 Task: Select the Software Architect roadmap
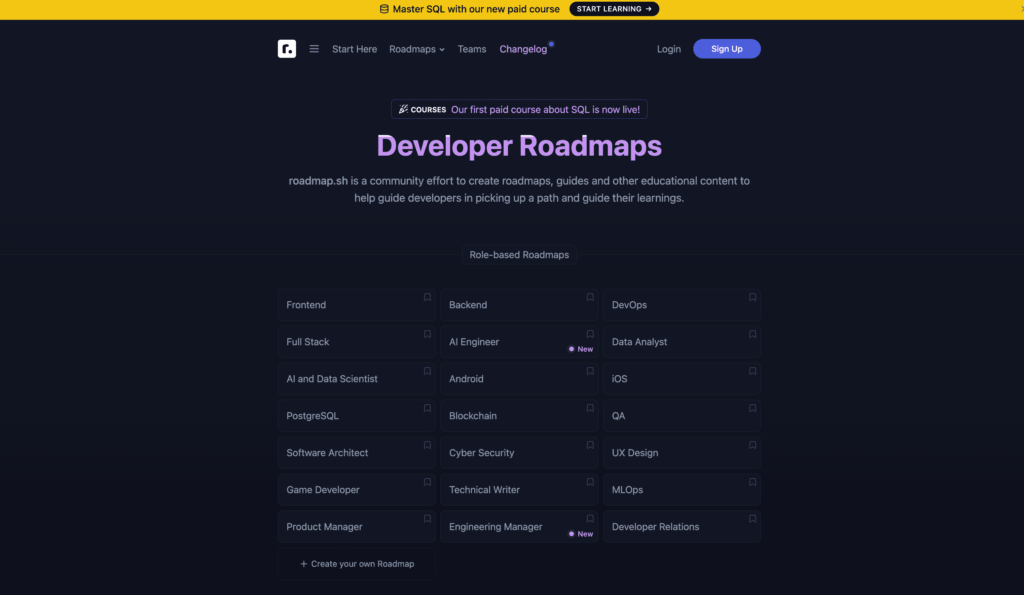pos(357,453)
